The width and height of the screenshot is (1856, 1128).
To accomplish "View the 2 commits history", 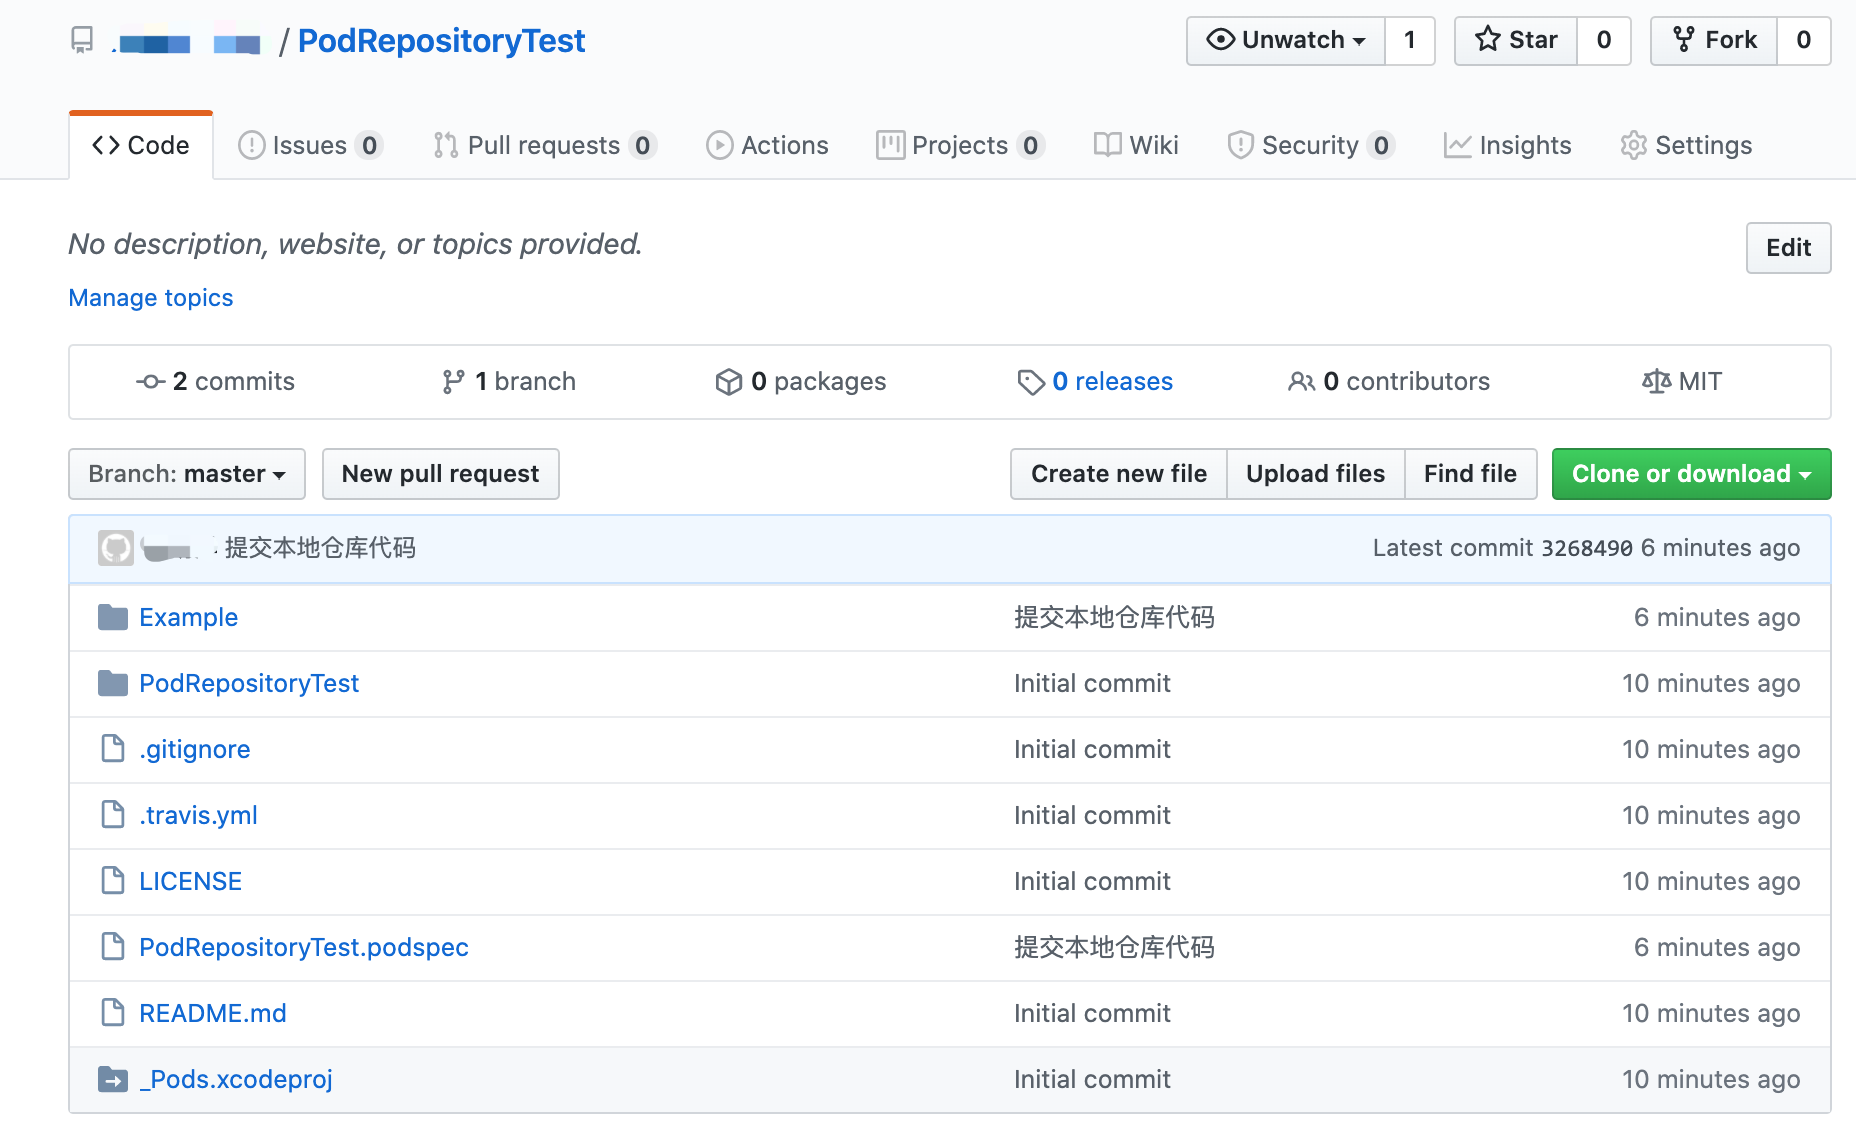I will [215, 382].
